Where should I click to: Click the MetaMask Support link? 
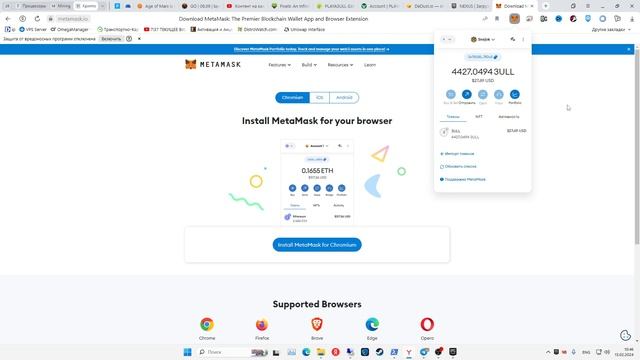pyautogui.click(x=462, y=179)
